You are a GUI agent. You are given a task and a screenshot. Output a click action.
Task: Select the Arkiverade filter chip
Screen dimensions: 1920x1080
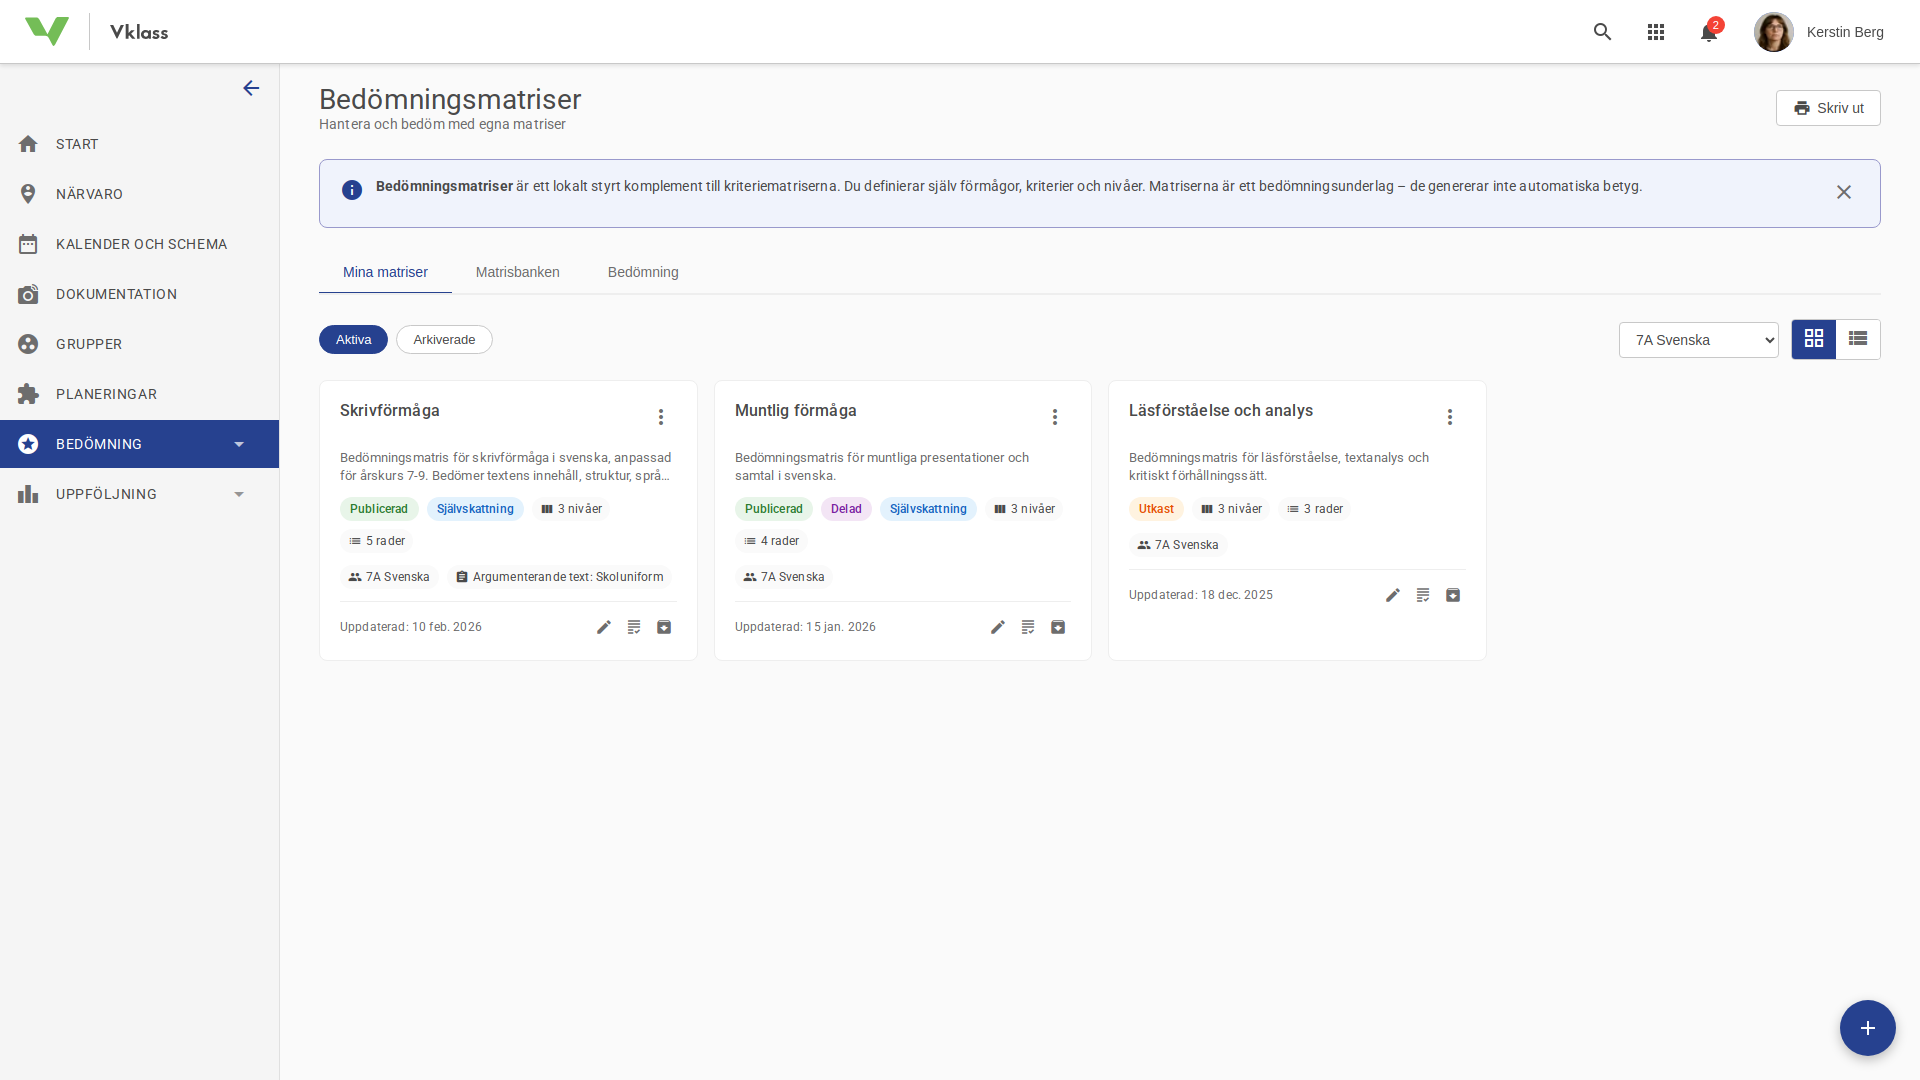444,339
